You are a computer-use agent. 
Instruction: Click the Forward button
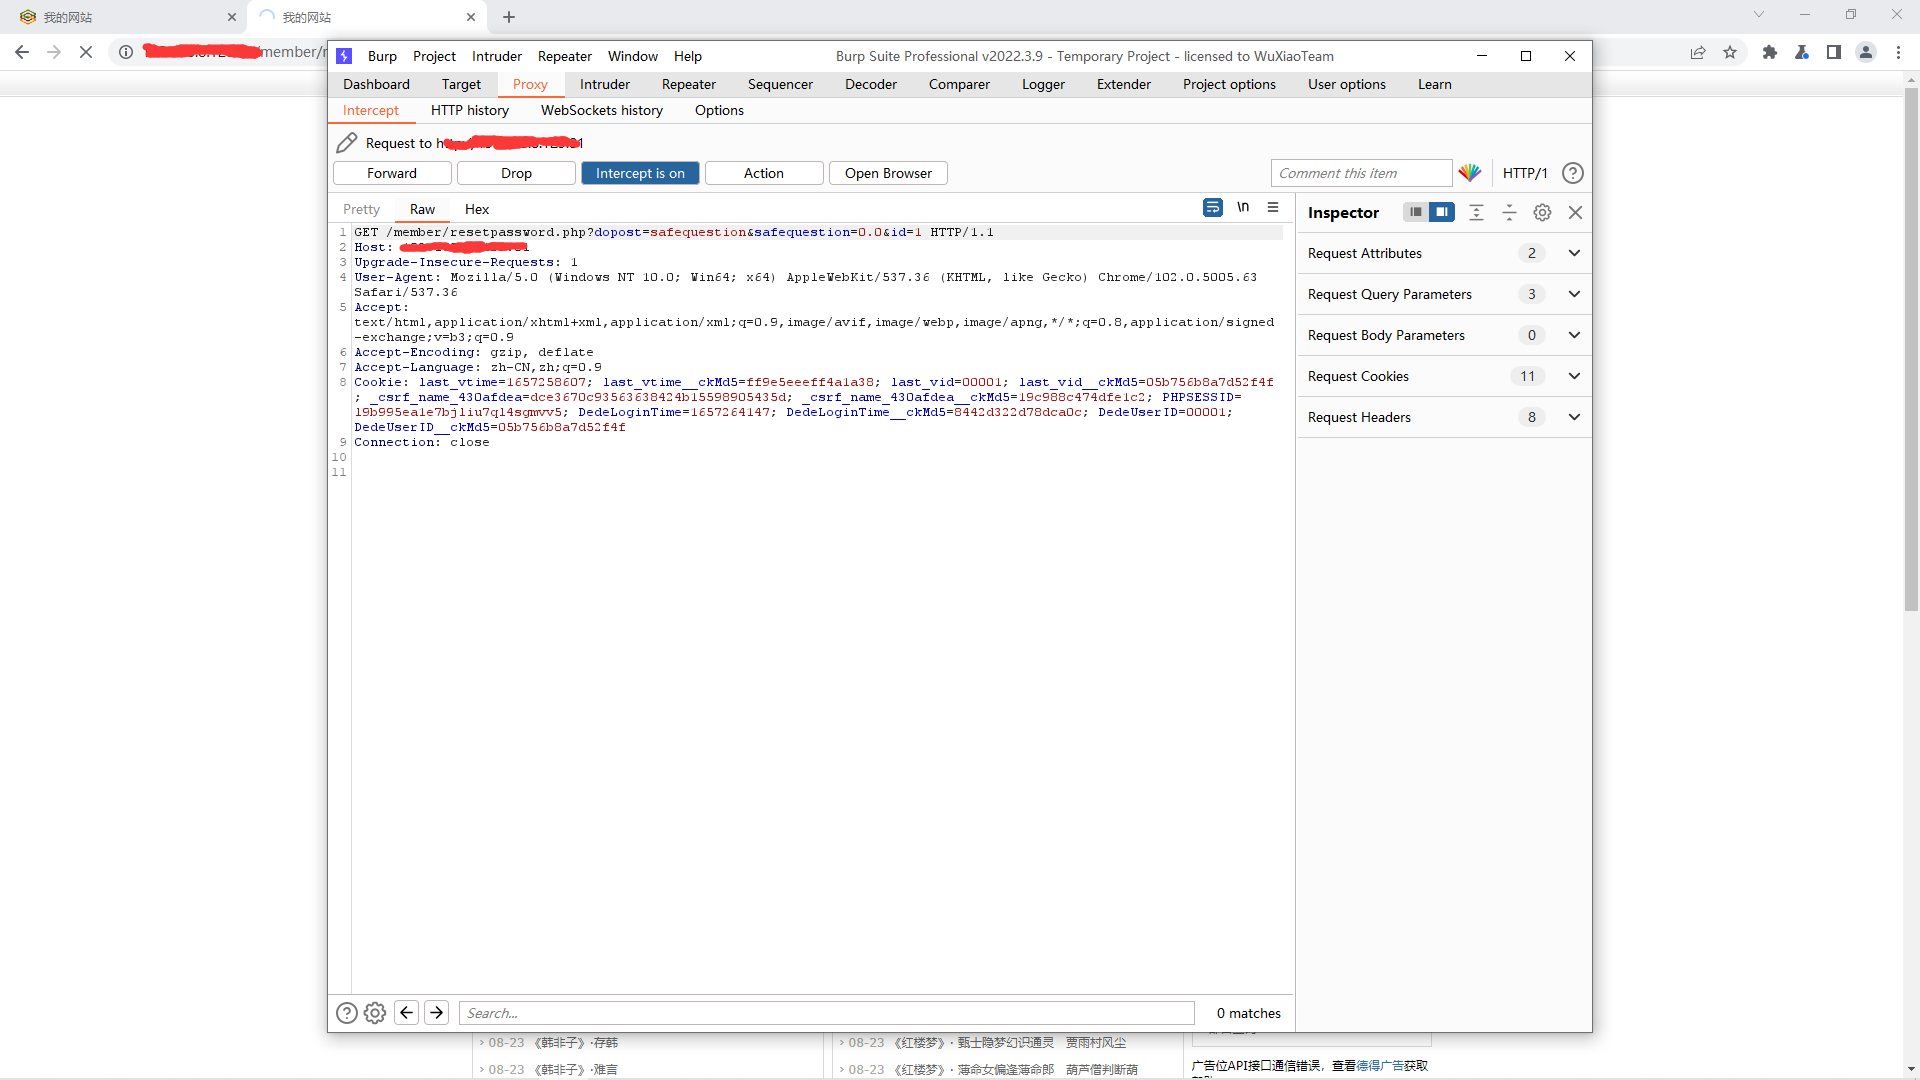click(x=392, y=173)
